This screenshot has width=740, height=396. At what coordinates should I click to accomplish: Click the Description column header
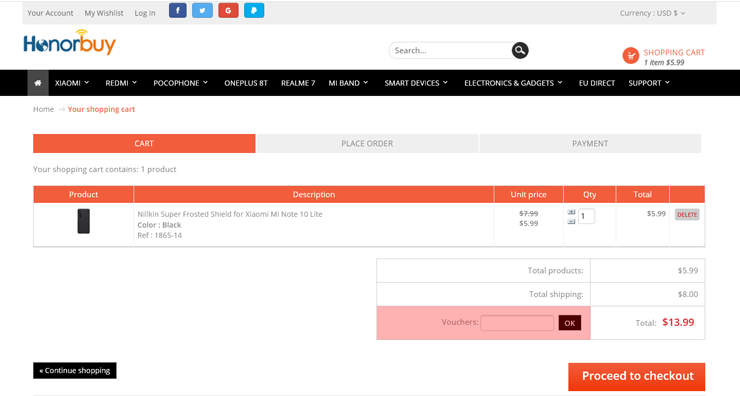314,194
